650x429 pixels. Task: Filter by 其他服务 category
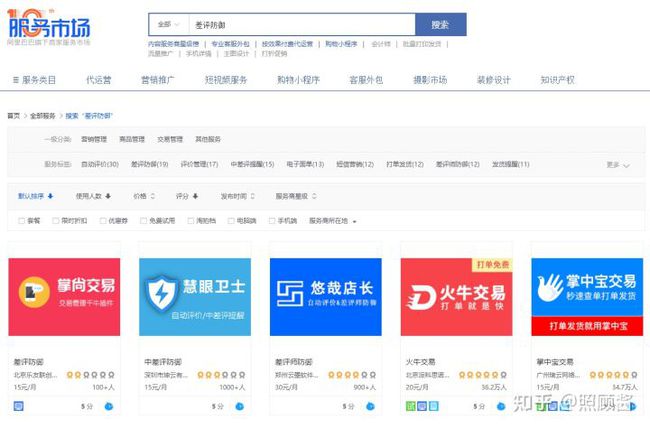[x=208, y=139]
